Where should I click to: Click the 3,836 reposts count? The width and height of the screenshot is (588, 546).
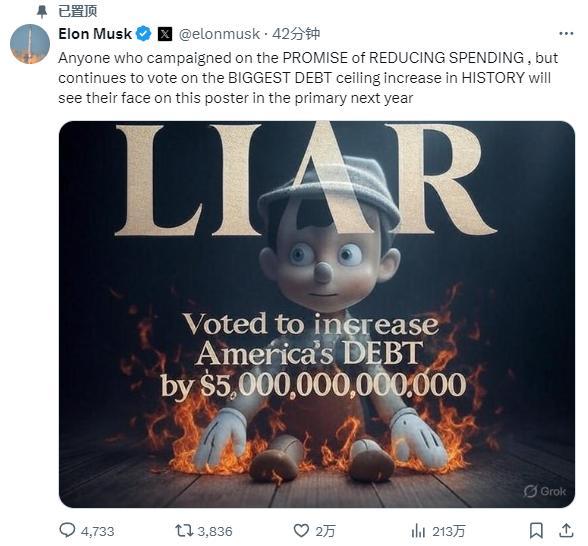(x=215, y=531)
